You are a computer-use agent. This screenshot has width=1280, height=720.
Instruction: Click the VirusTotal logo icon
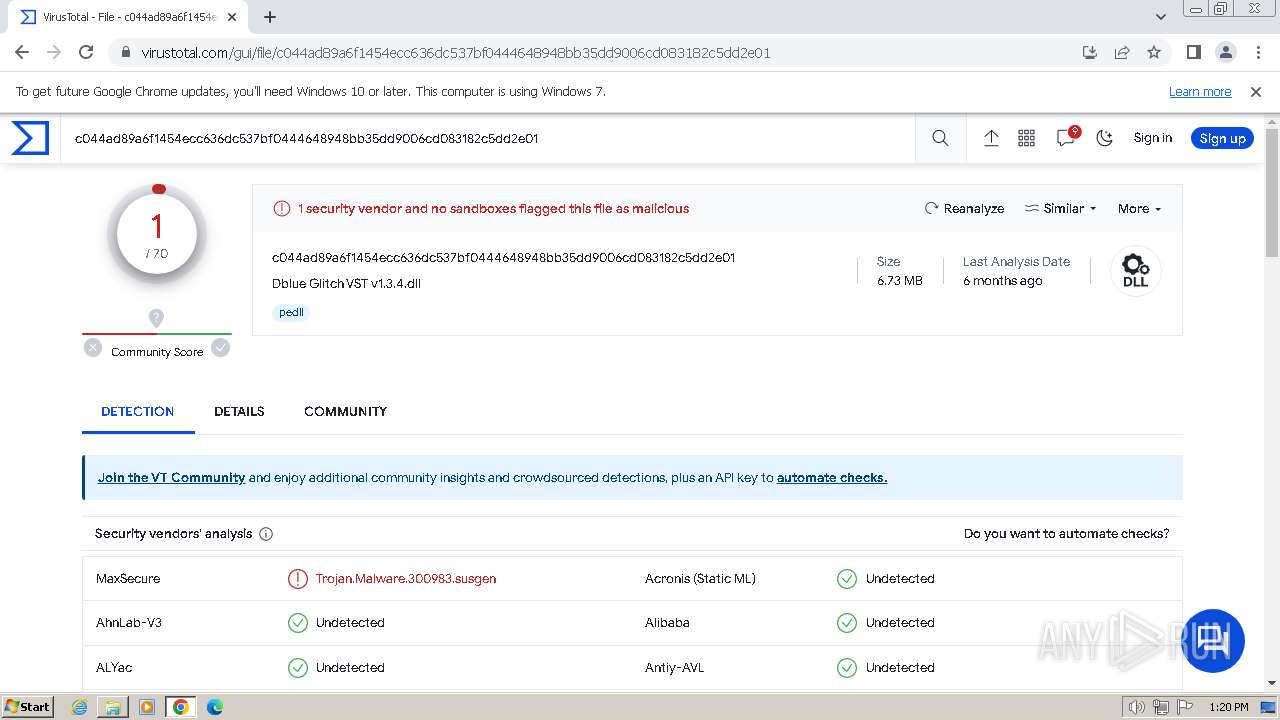tap(30, 138)
